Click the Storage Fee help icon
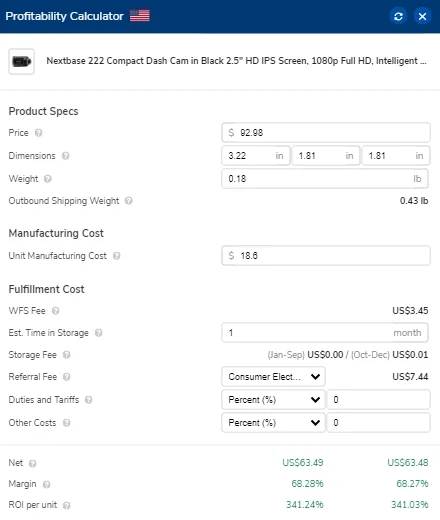The image size is (440, 520). (x=67, y=355)
